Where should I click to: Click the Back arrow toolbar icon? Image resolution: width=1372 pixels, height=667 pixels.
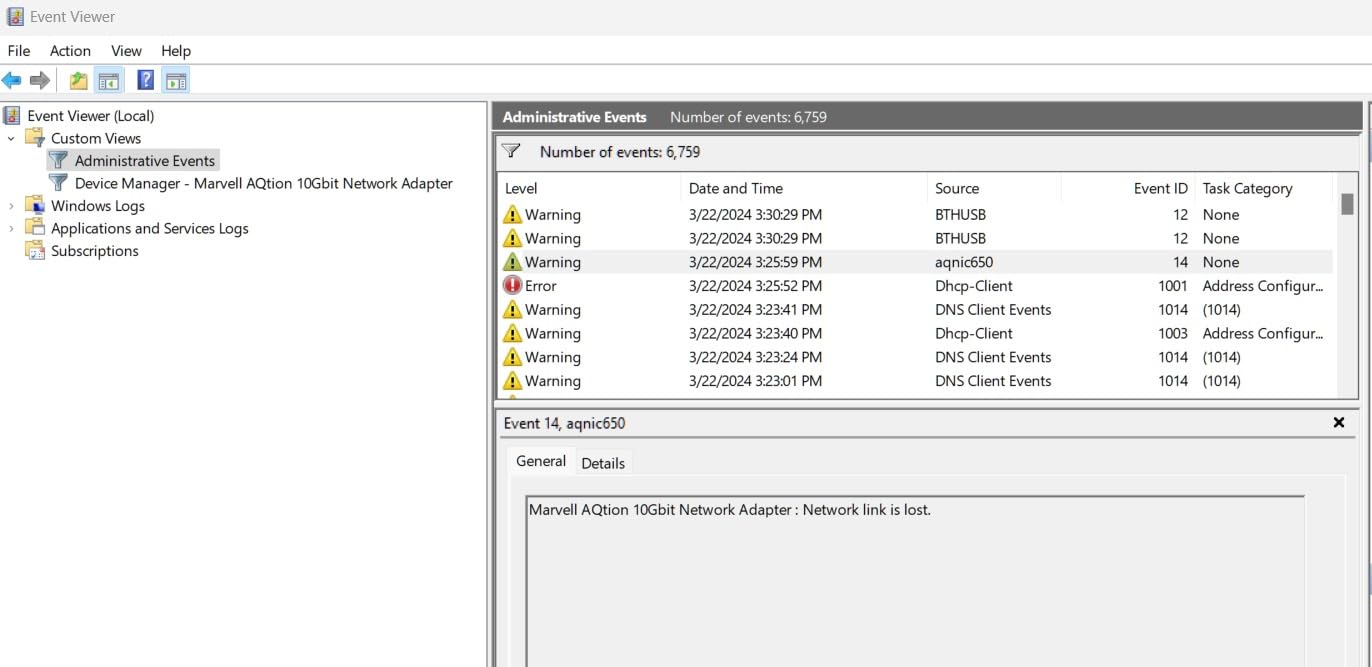tap(12, 80)
